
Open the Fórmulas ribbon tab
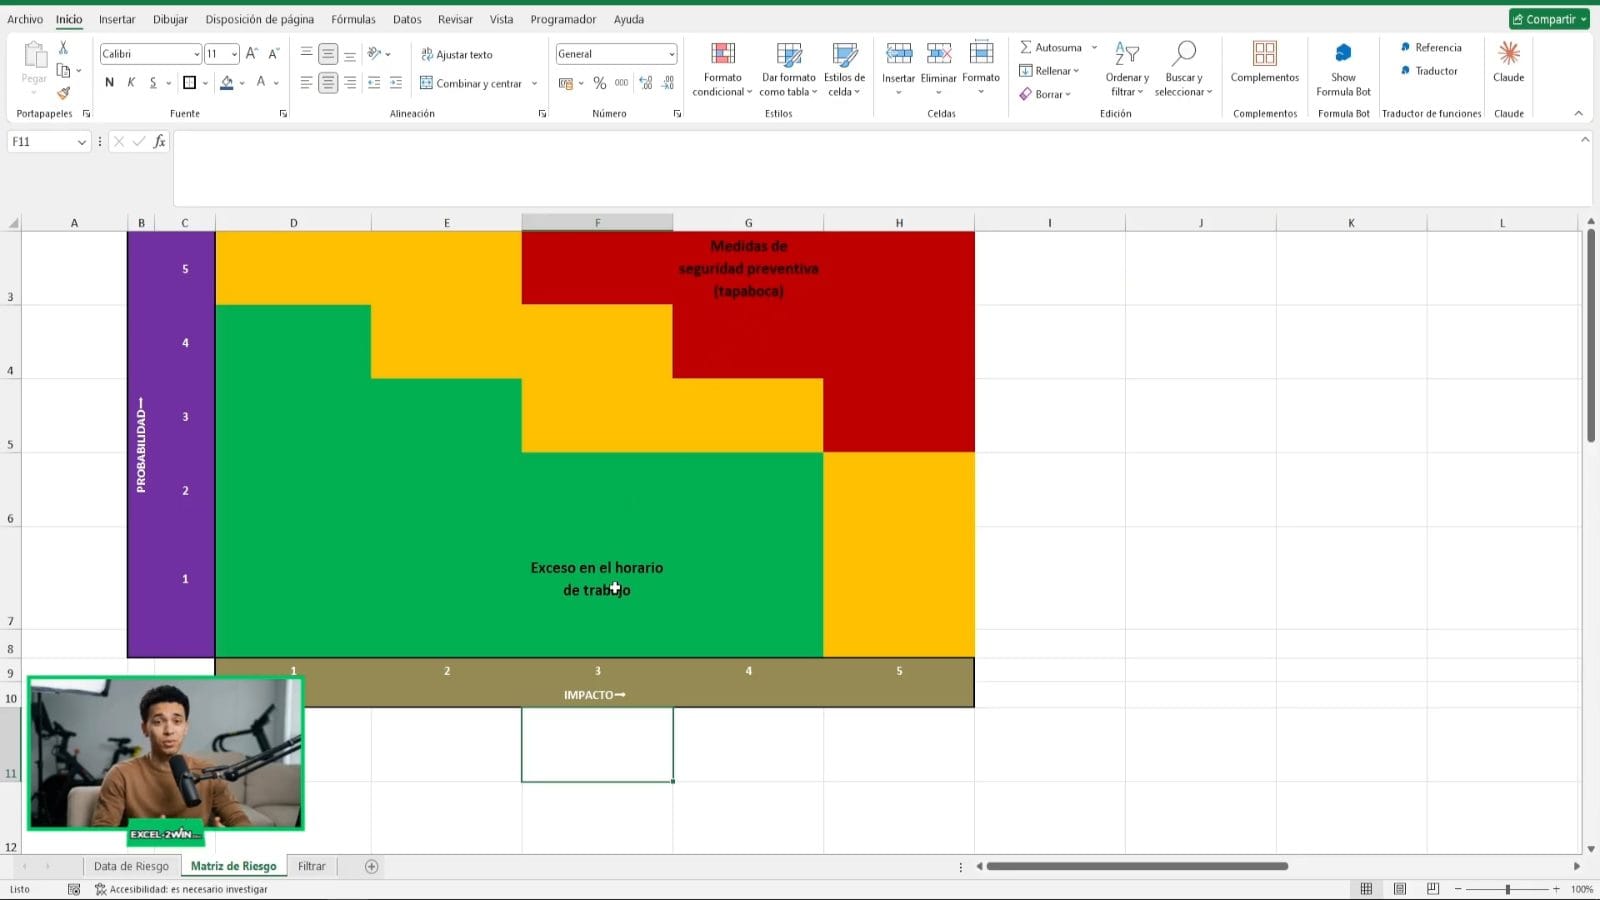click(353, 19)
